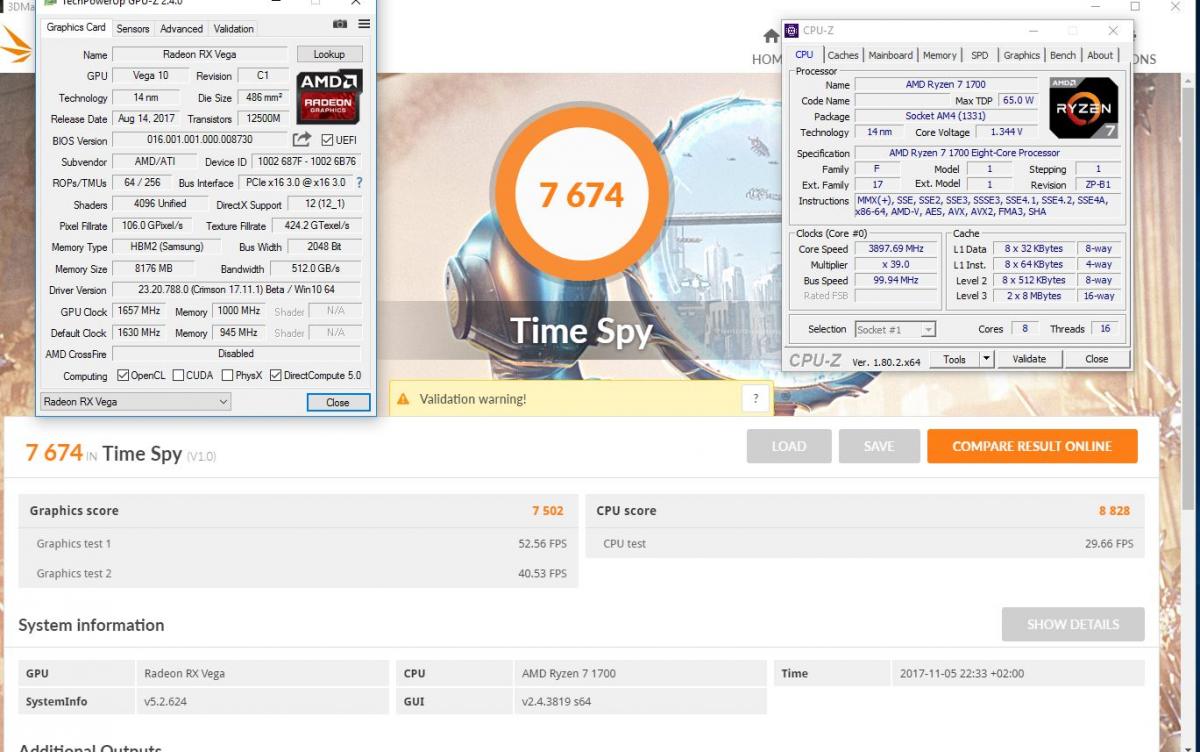This screenshot has width=1200, height=752.
Task: Open the GPU-Z hamburger menu
Action: (364, 24)
